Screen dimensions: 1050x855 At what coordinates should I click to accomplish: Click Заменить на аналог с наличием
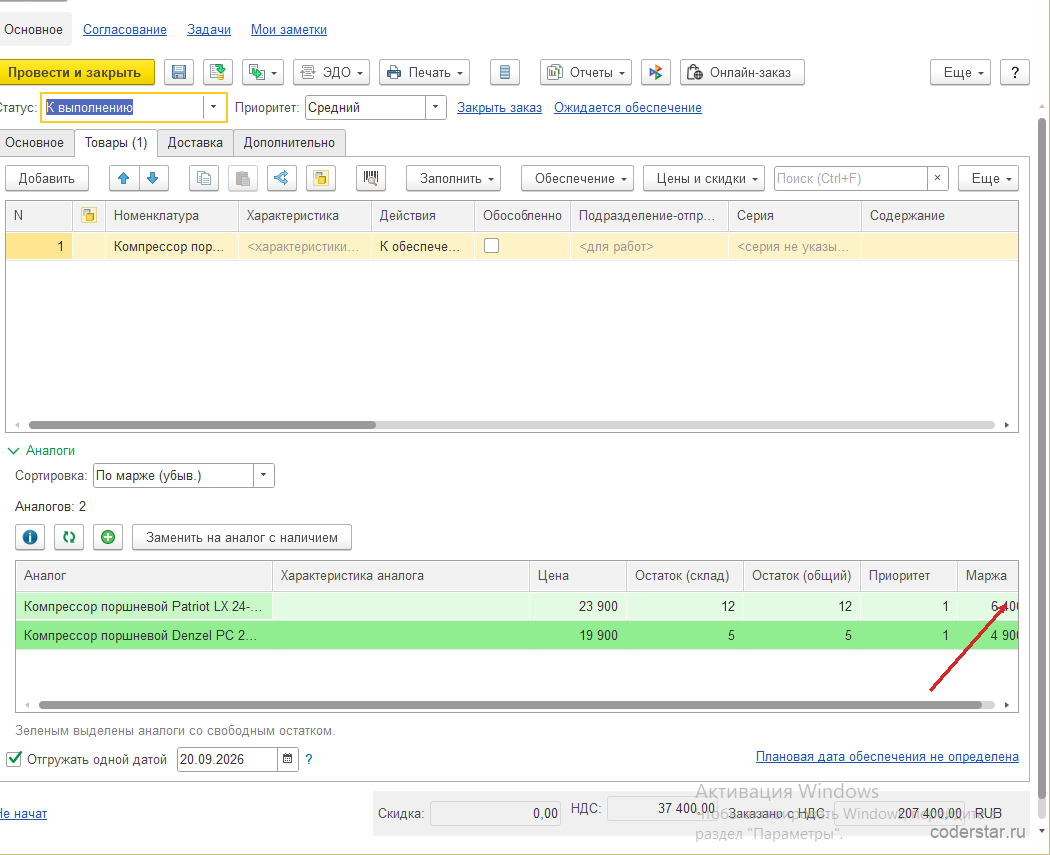click(242, 537)
